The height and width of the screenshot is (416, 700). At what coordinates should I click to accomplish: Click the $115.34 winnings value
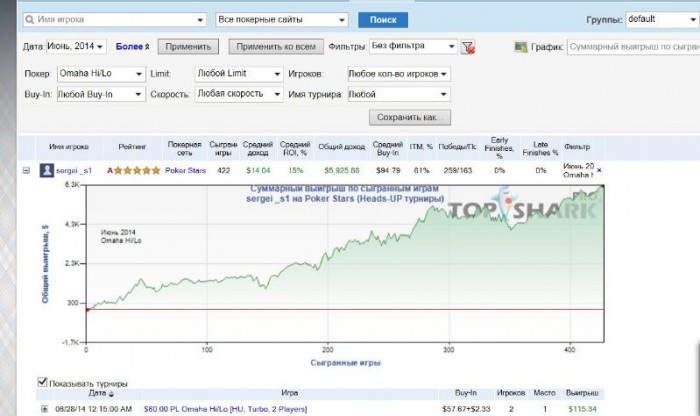[x=582, y=409]
